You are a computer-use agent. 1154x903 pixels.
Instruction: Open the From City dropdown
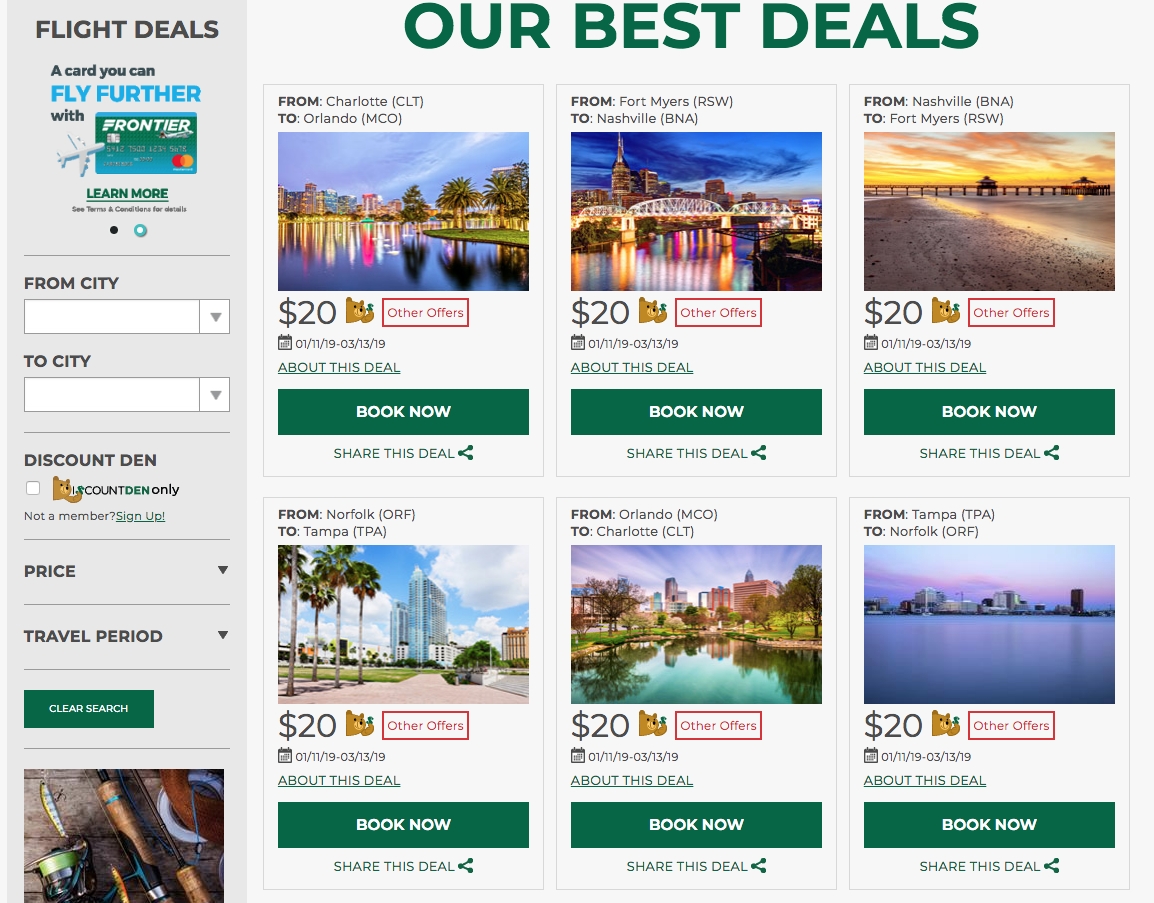(127, 316)
